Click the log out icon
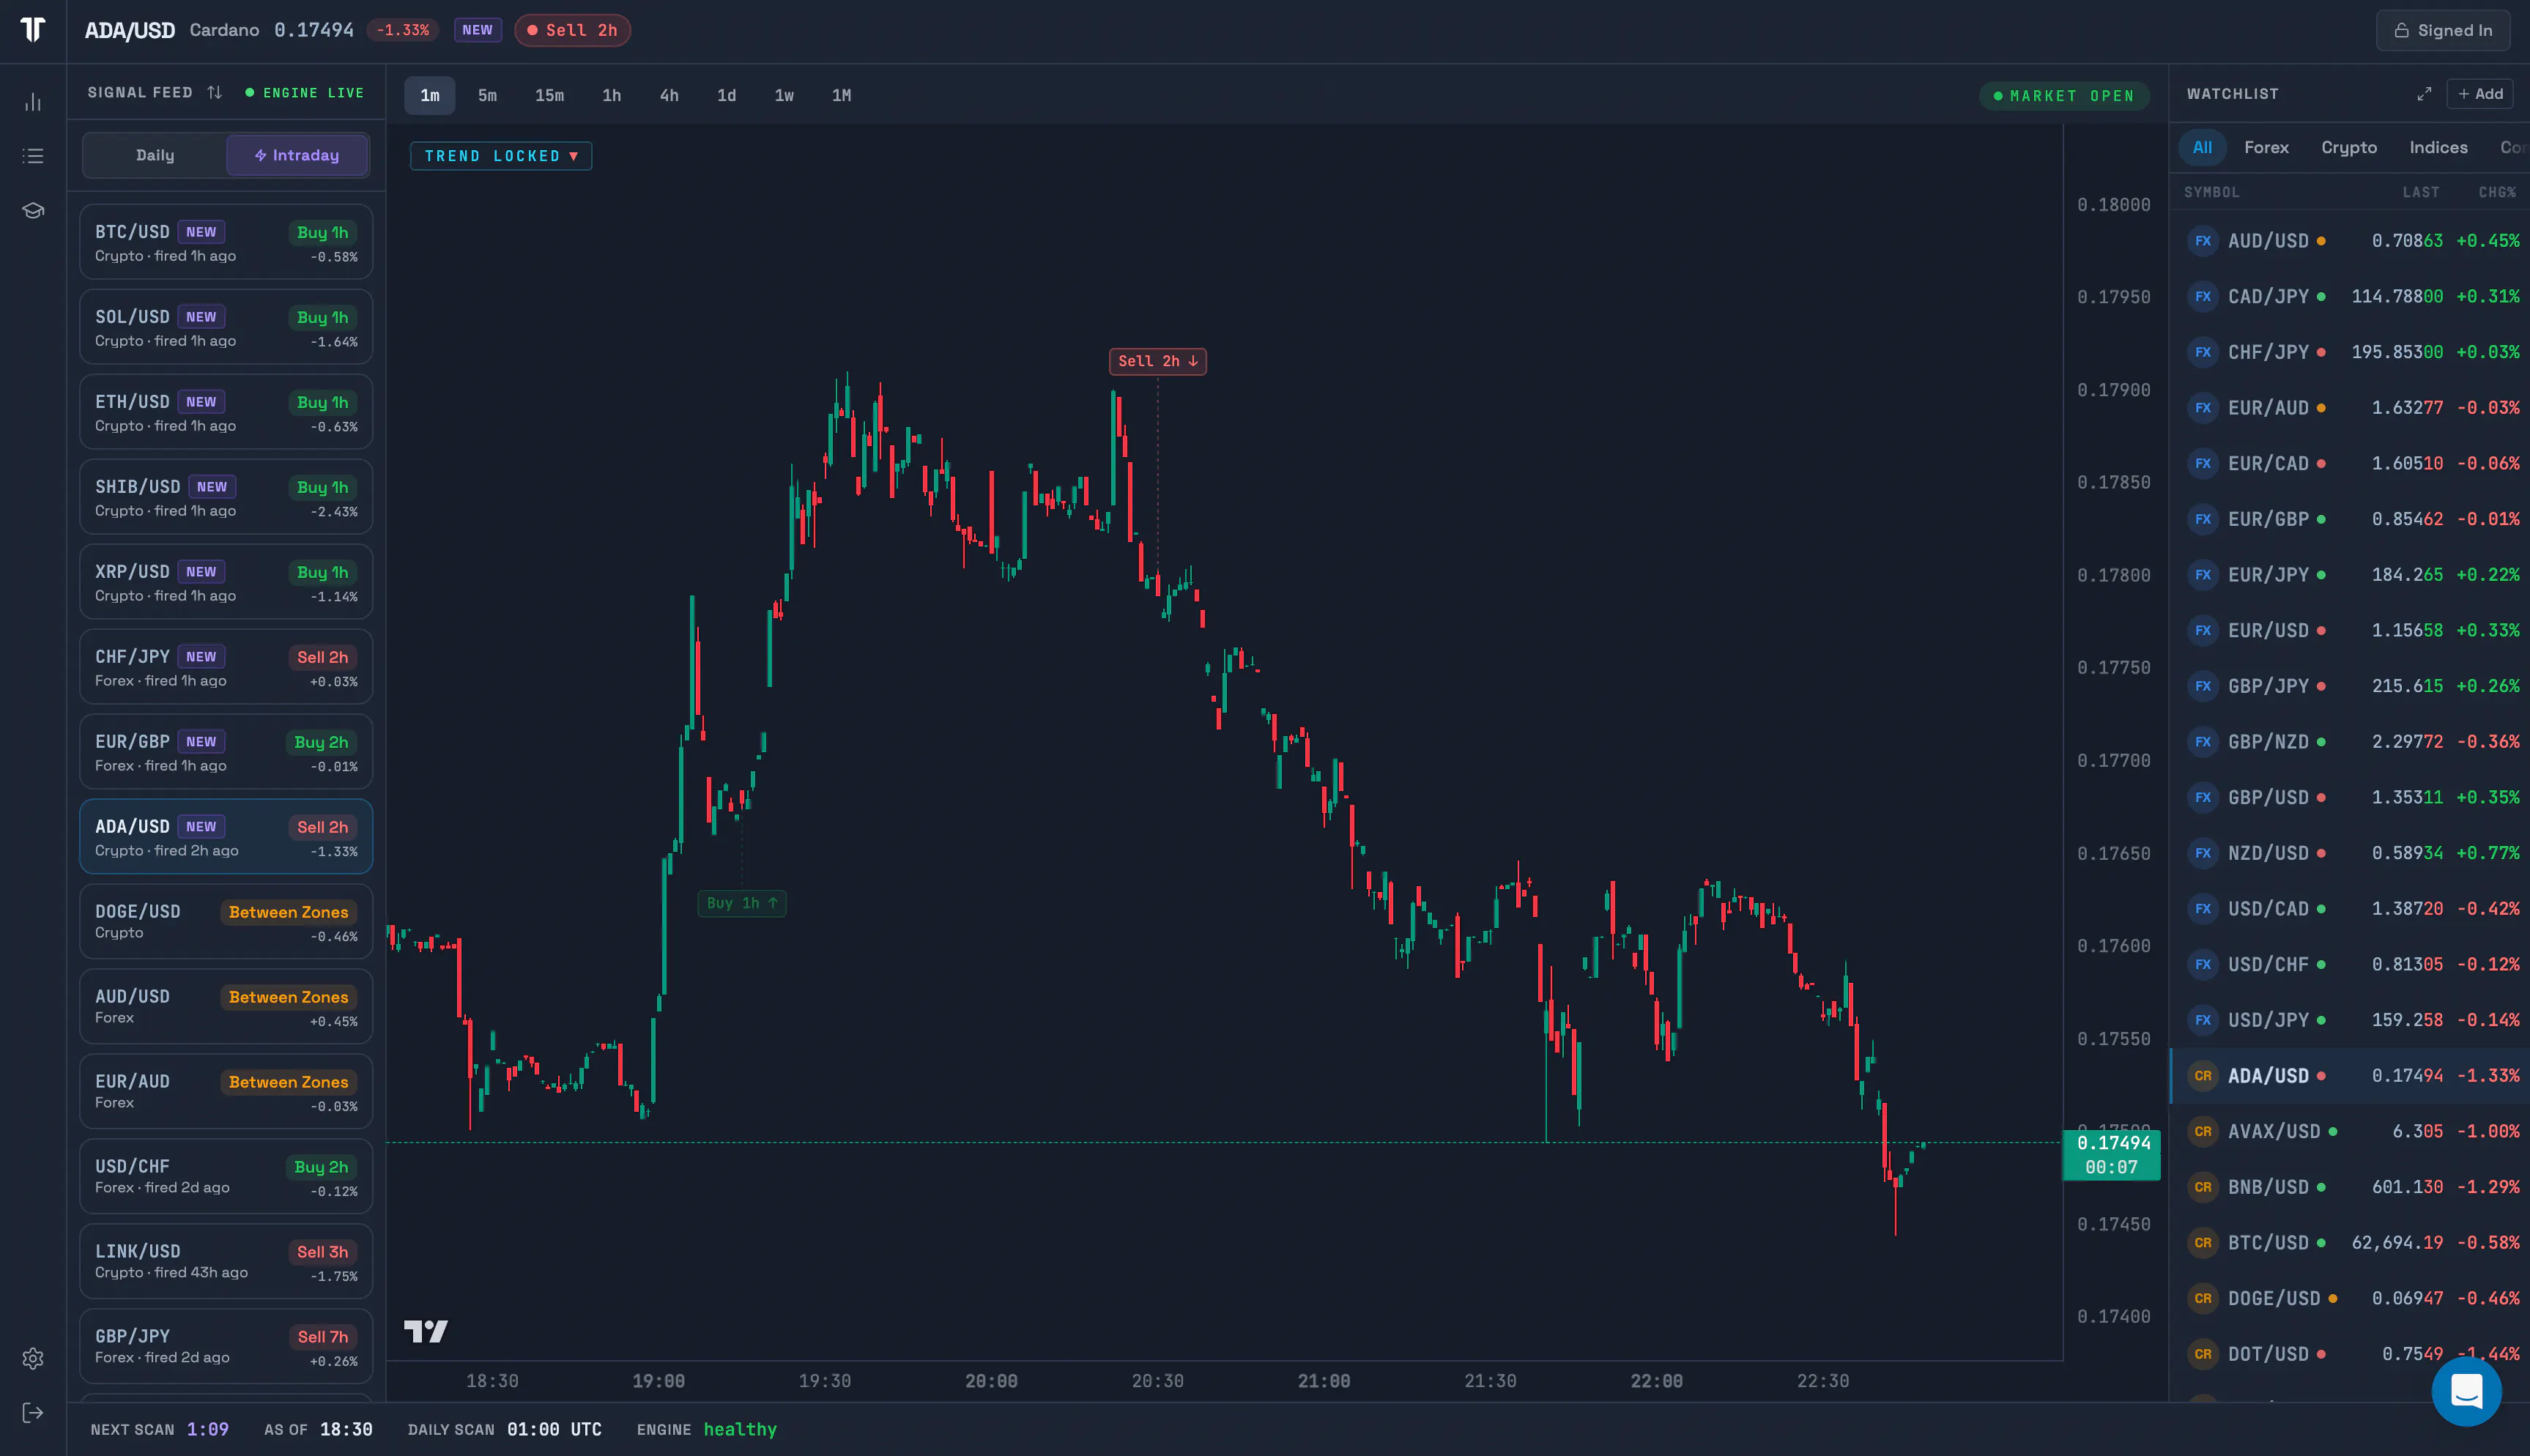 (33, 1412)
